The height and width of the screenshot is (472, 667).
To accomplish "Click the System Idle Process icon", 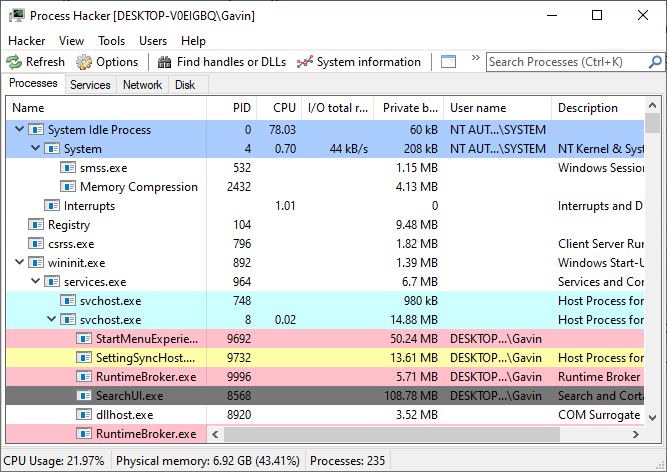I will (x=36, y=129).
